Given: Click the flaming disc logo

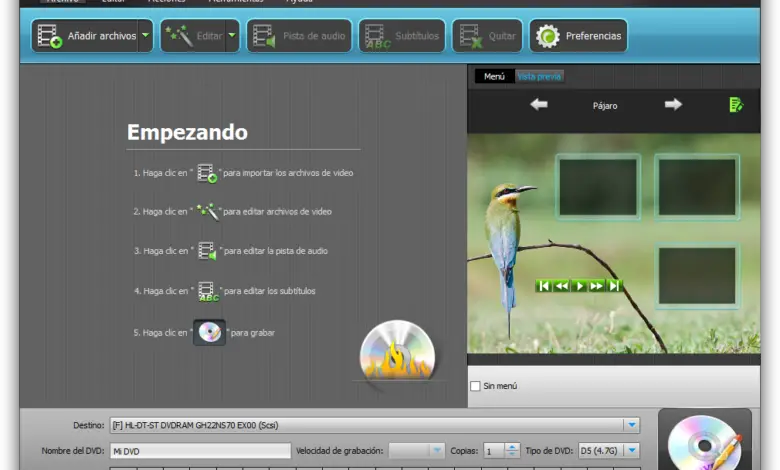Looking at the screenshot, I should (397, 351).
